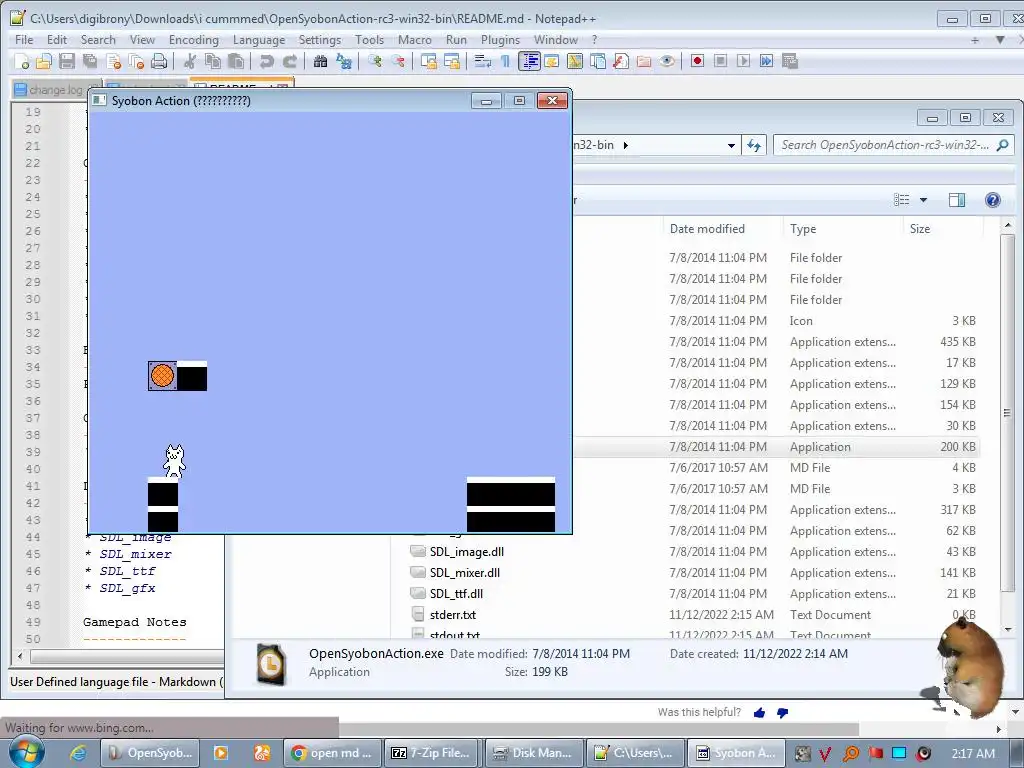Click Run Macro Multiple Times icon
This screenshot has width=1024, height=768.
click(767, 61)
